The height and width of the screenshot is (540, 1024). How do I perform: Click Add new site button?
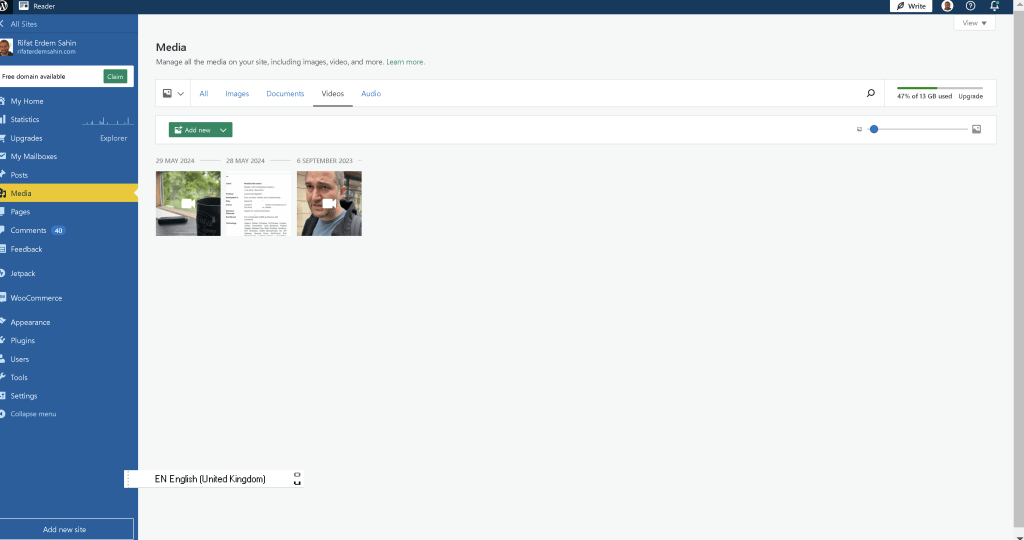(x=65, y=530)
